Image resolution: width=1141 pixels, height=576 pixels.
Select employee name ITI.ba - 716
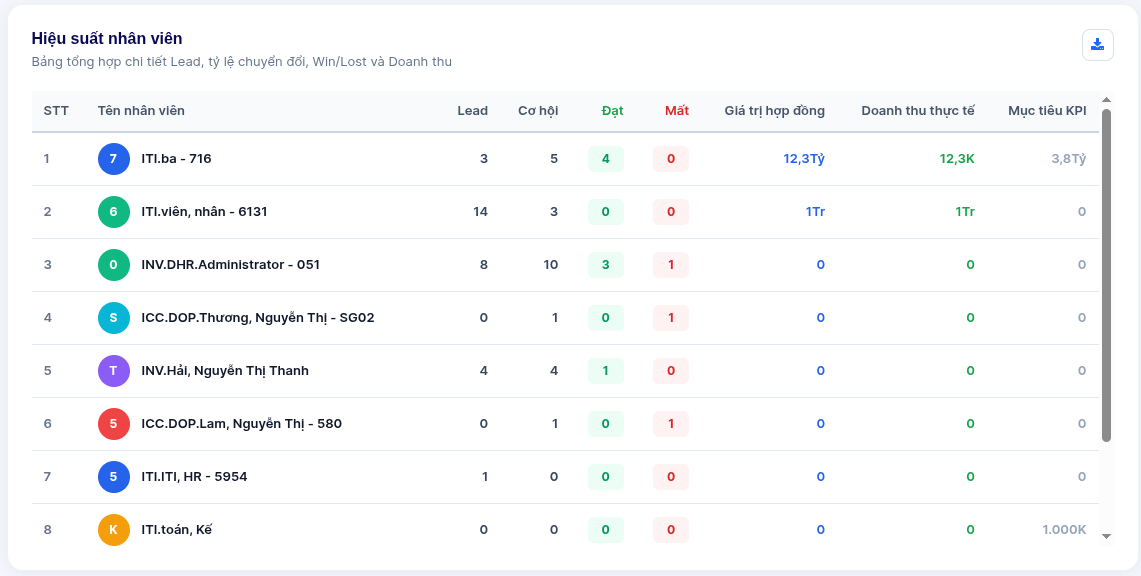pos(177,159)
